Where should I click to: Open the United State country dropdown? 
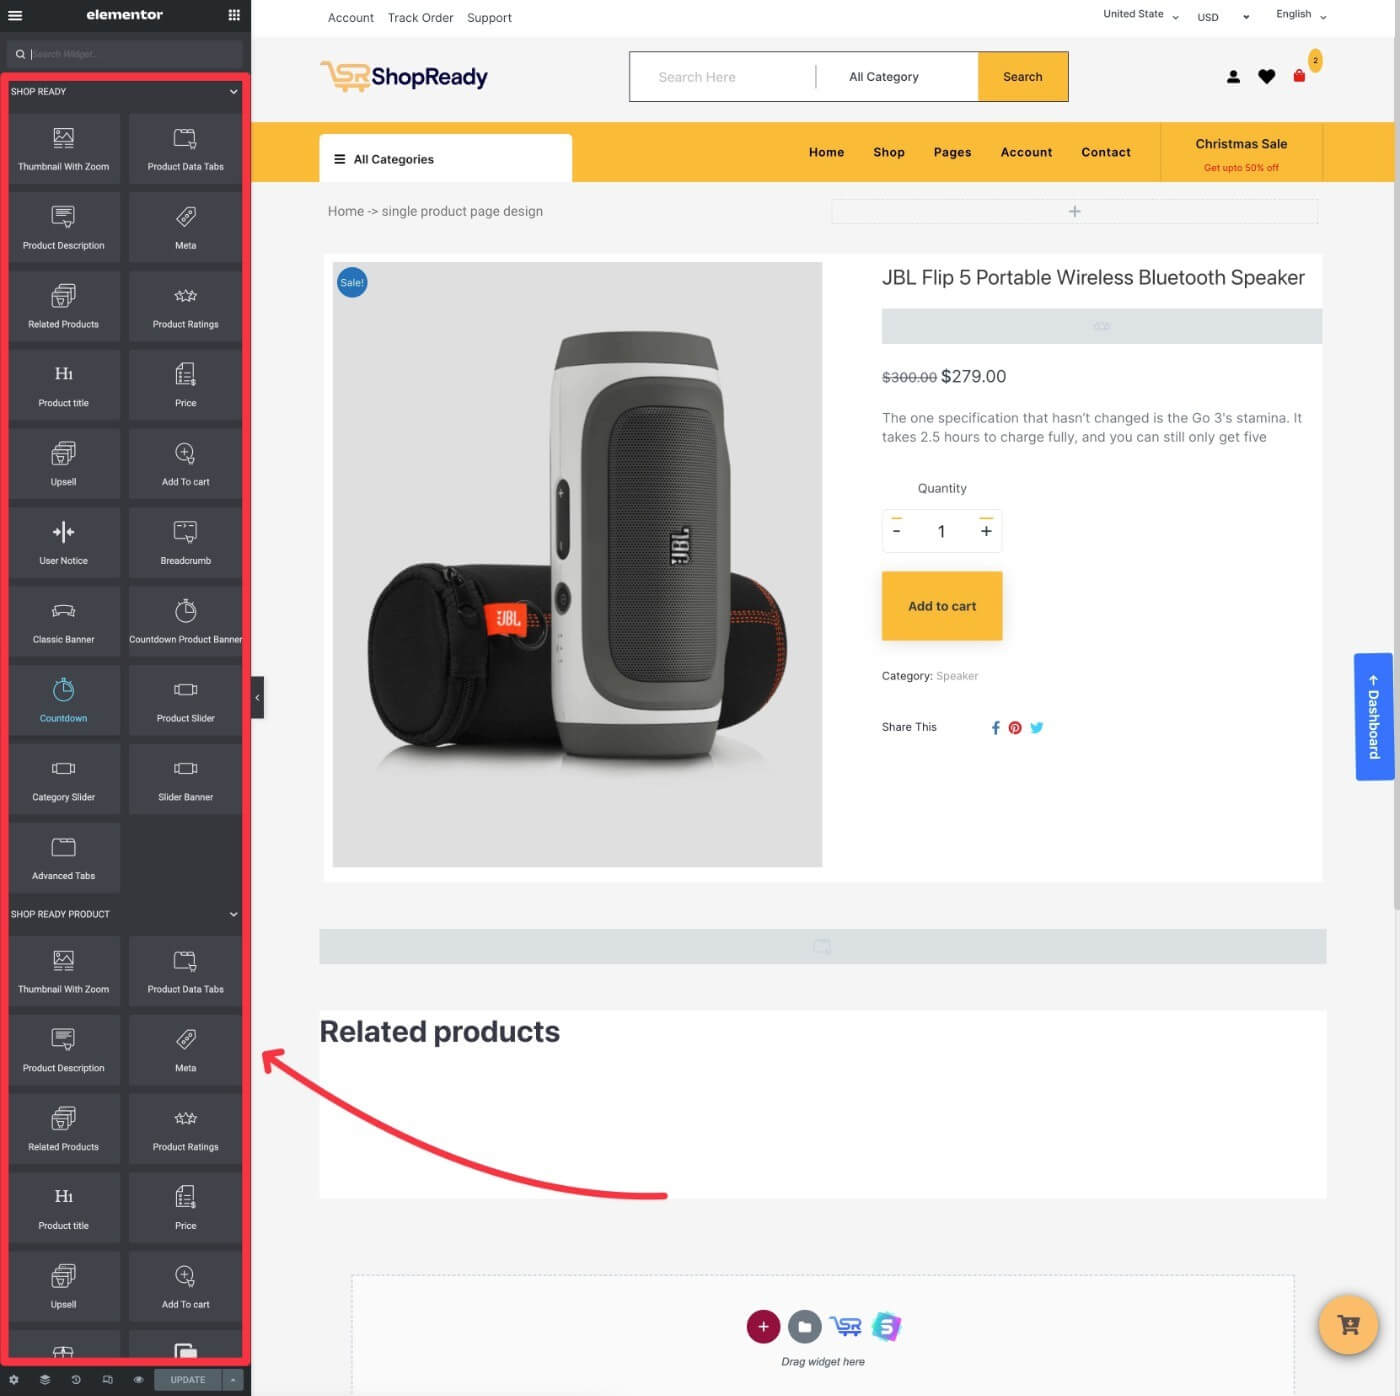coord(1141,15)
